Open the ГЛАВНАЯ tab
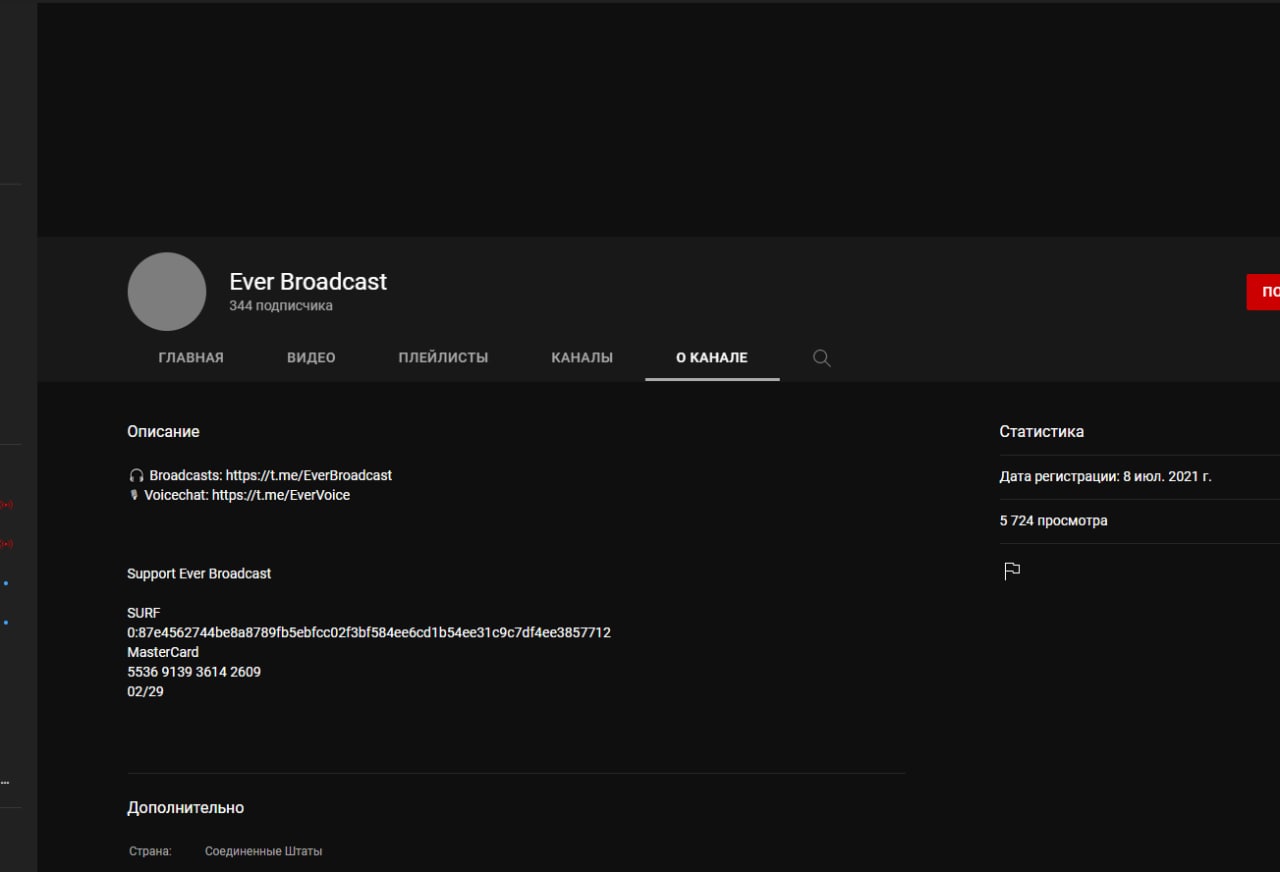This screenshot has width=1280, height=872. tap(191, 358)
